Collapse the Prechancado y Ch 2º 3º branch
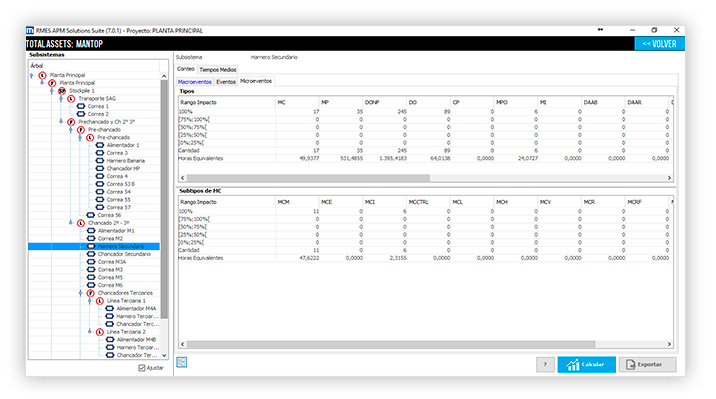Image resolution: width=716 pixels, height=399 pixels. pos(61,122)
